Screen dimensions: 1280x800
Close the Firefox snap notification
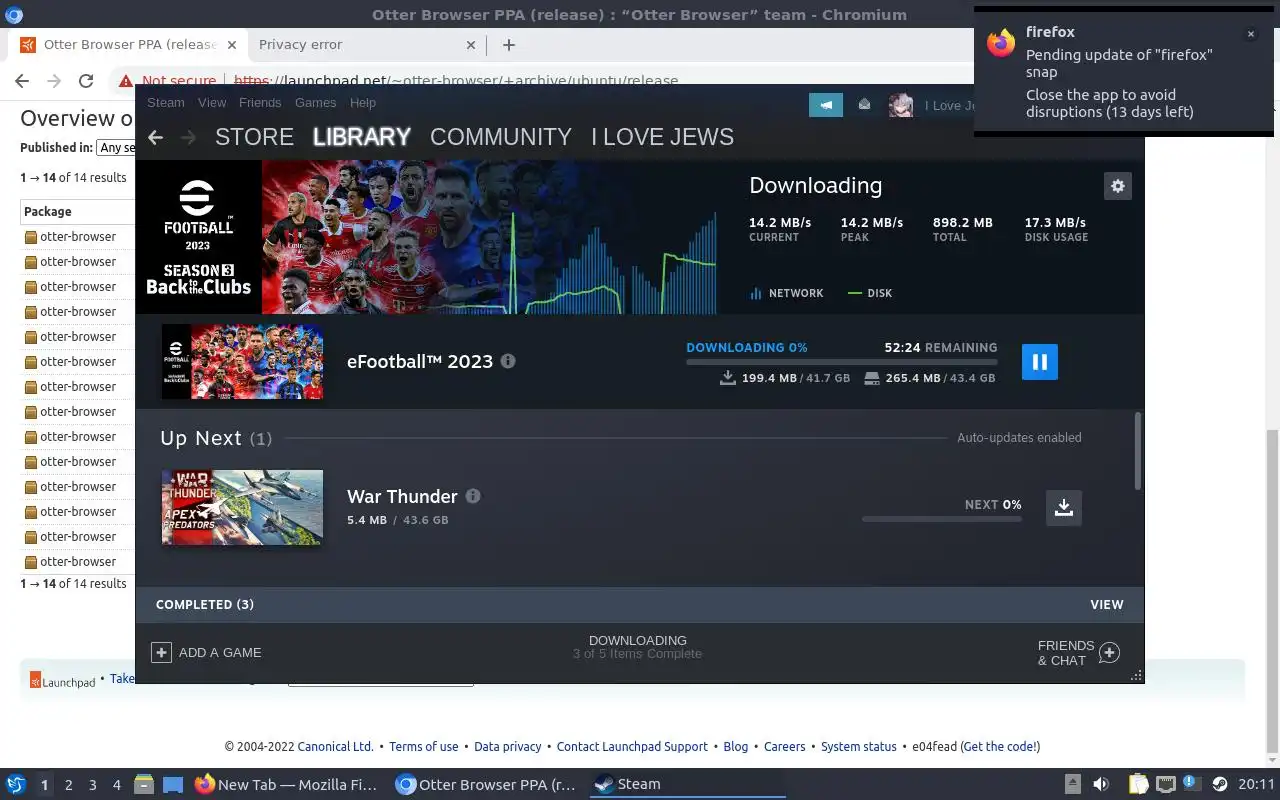(1250, 34)
